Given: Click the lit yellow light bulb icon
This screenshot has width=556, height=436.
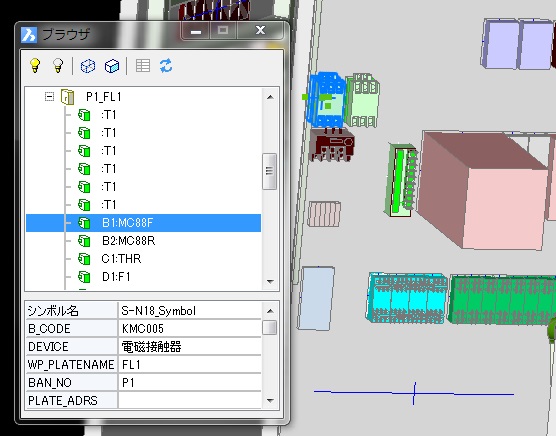Looking at the screenshot, I should [x=35, y=66].
